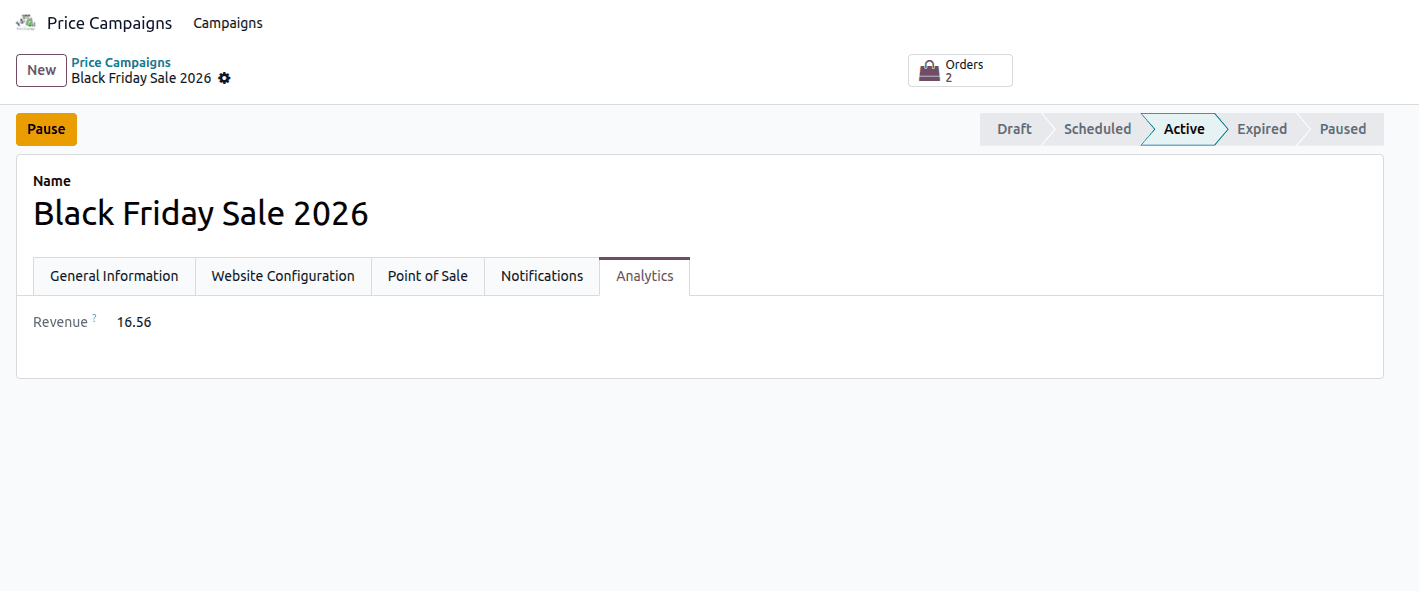Go to the Point of Sale tab
Viewport: 1419px width, 591px height.
[x=428, y=276]
